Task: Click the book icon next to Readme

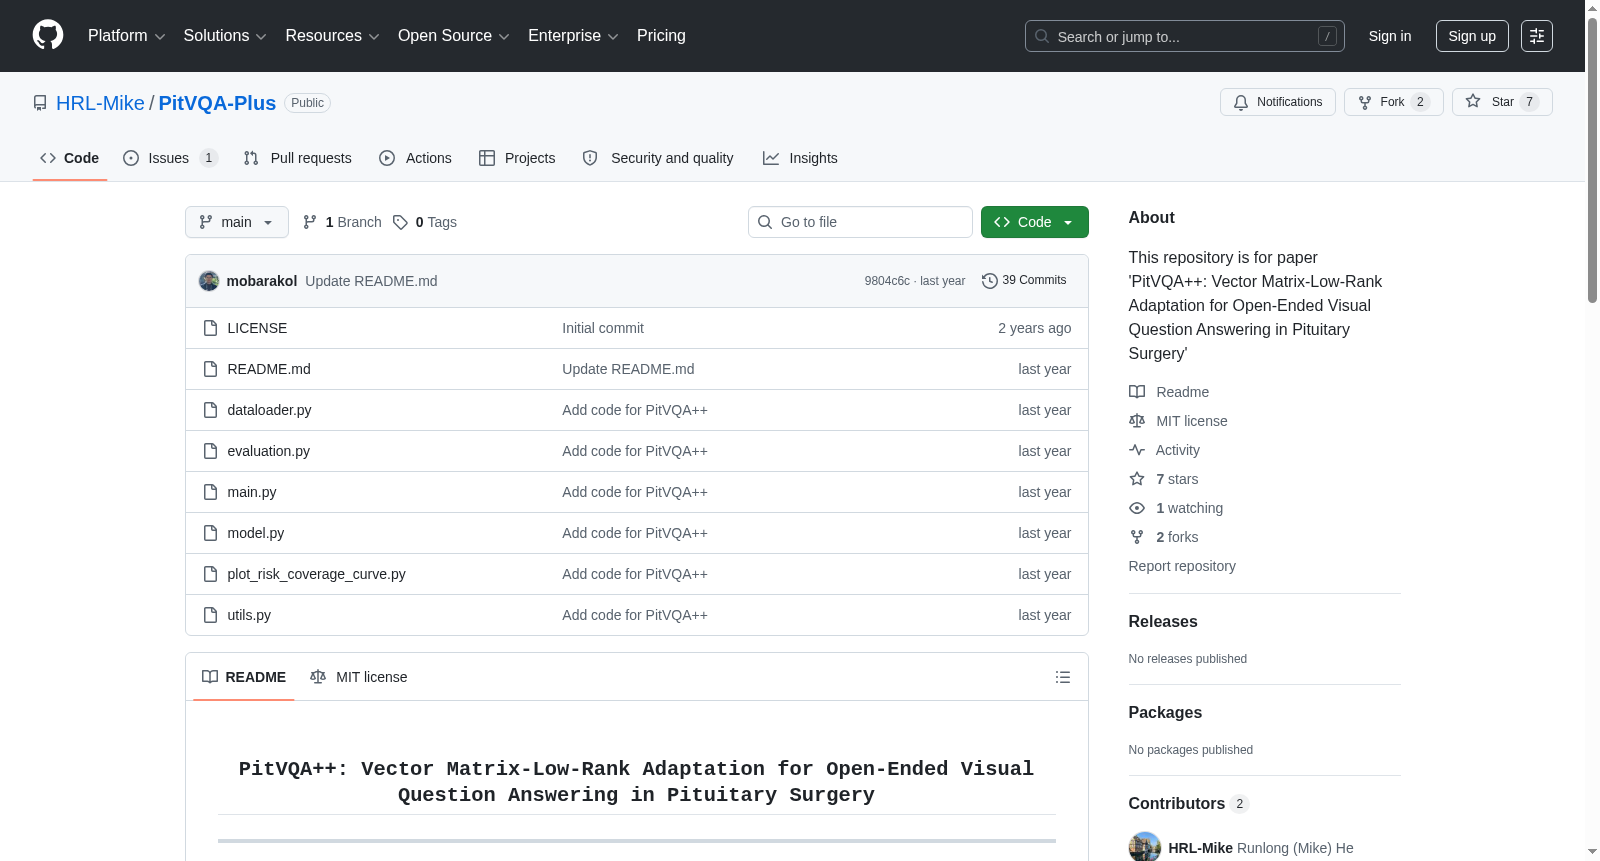Action: coord(1137,392)
